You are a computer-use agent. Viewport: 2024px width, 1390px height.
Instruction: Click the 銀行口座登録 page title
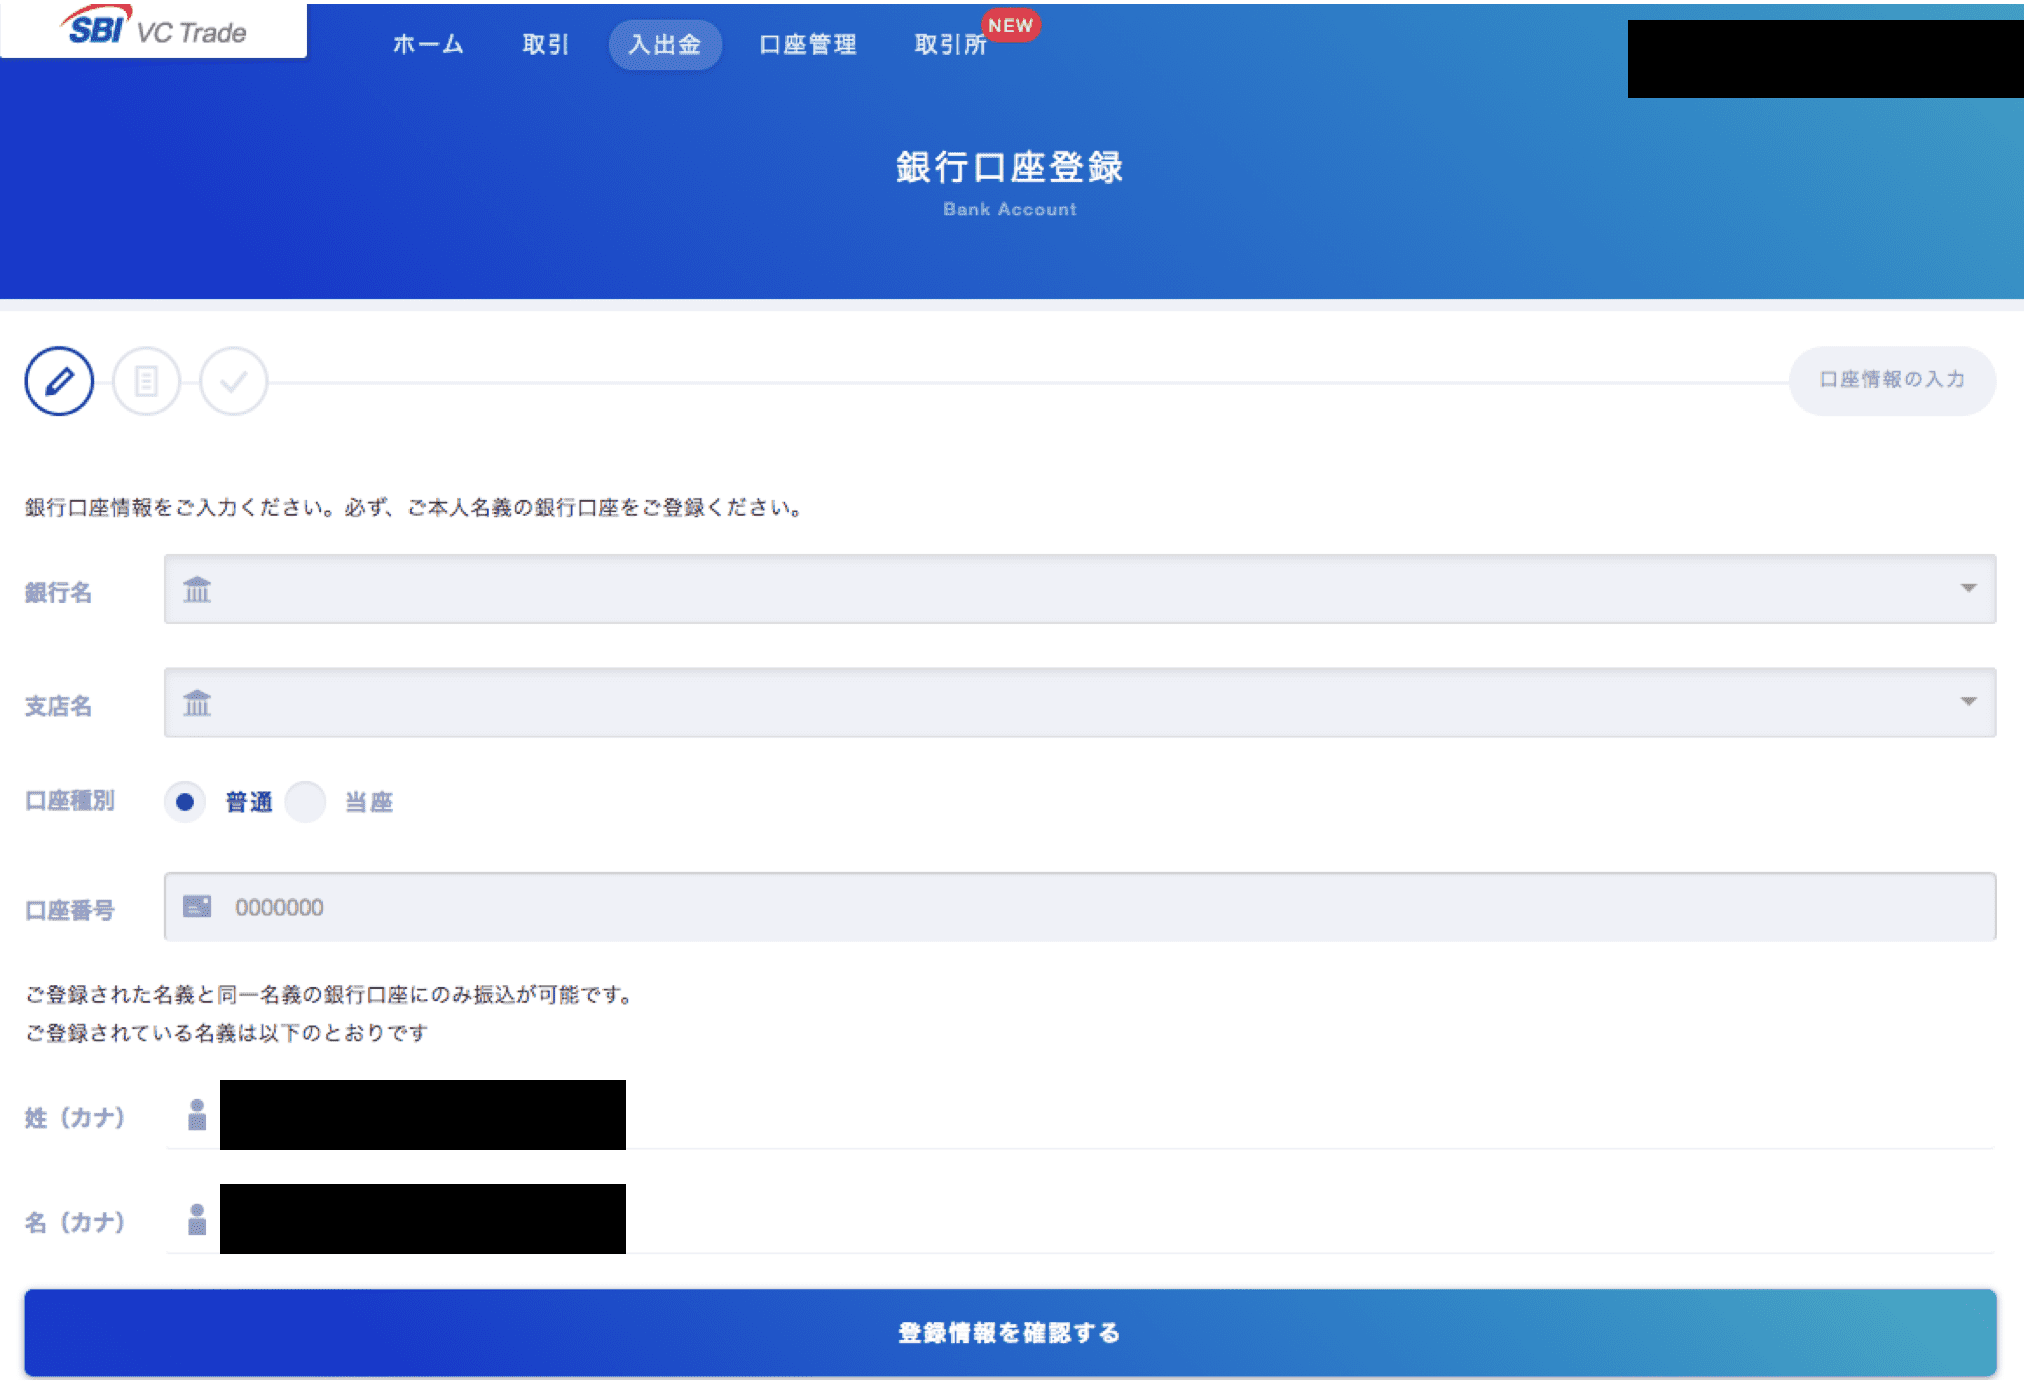(x=1010, y=167)
